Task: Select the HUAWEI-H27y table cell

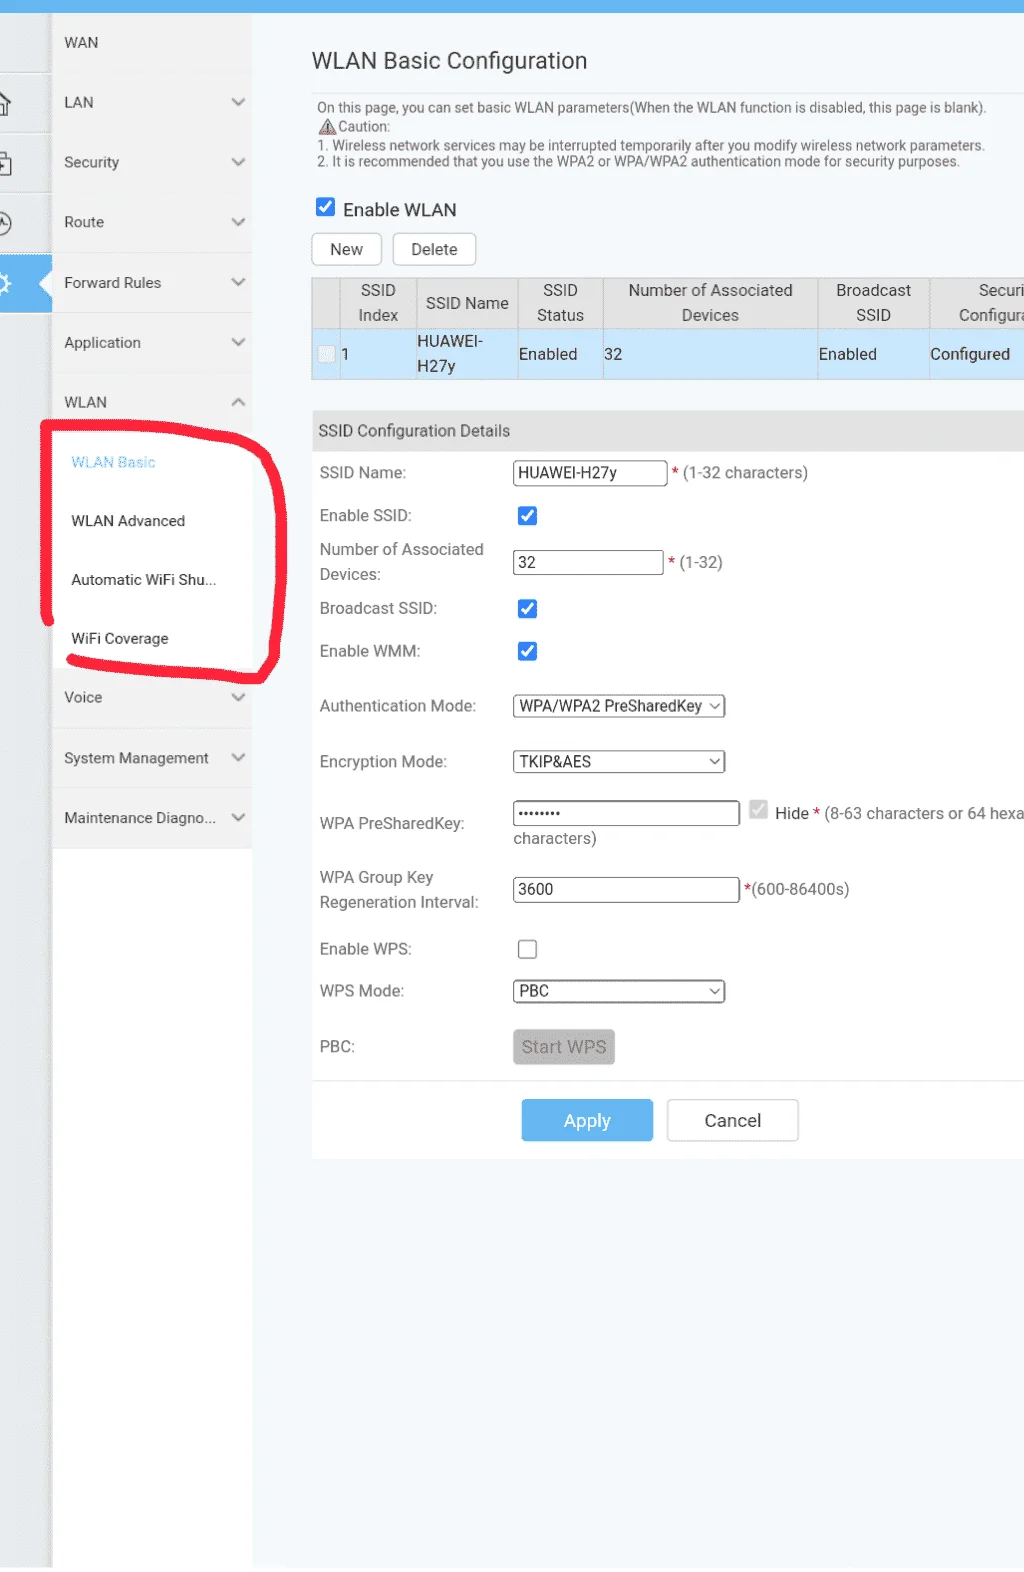Action: pyautogui.click(x=466, y=354)
